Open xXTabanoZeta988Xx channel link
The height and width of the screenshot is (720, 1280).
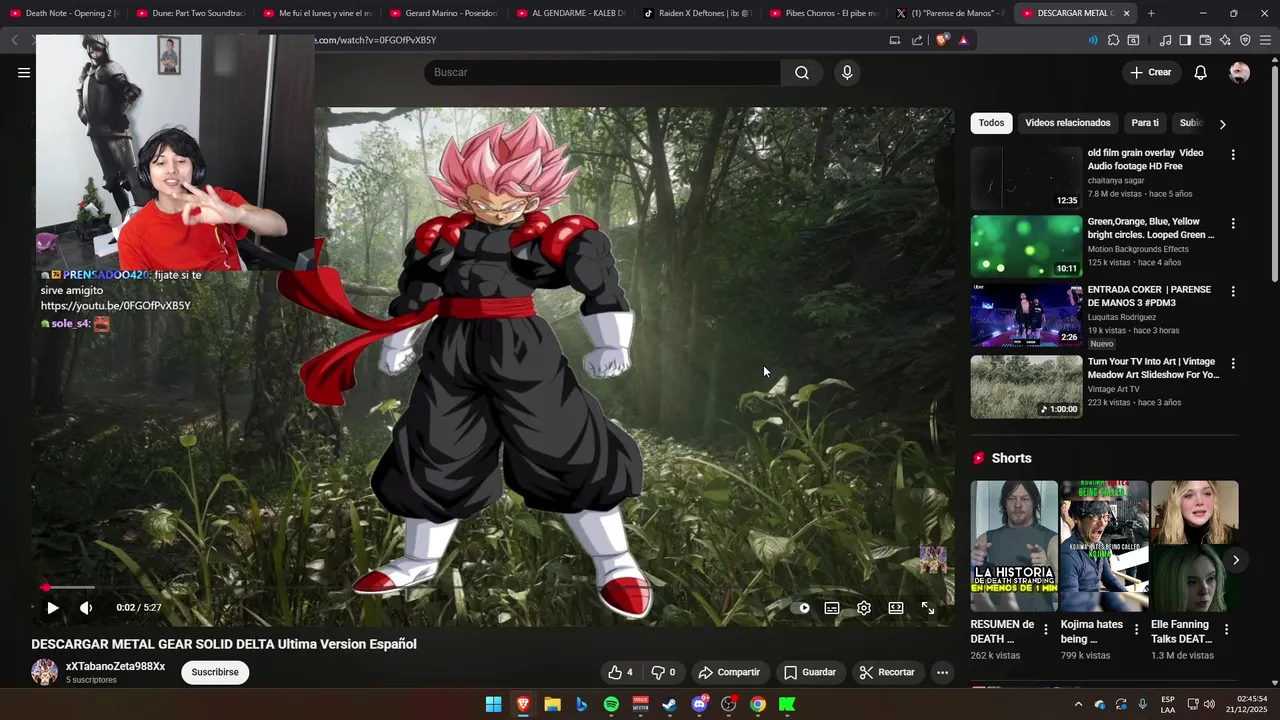[x=115, y=666]
